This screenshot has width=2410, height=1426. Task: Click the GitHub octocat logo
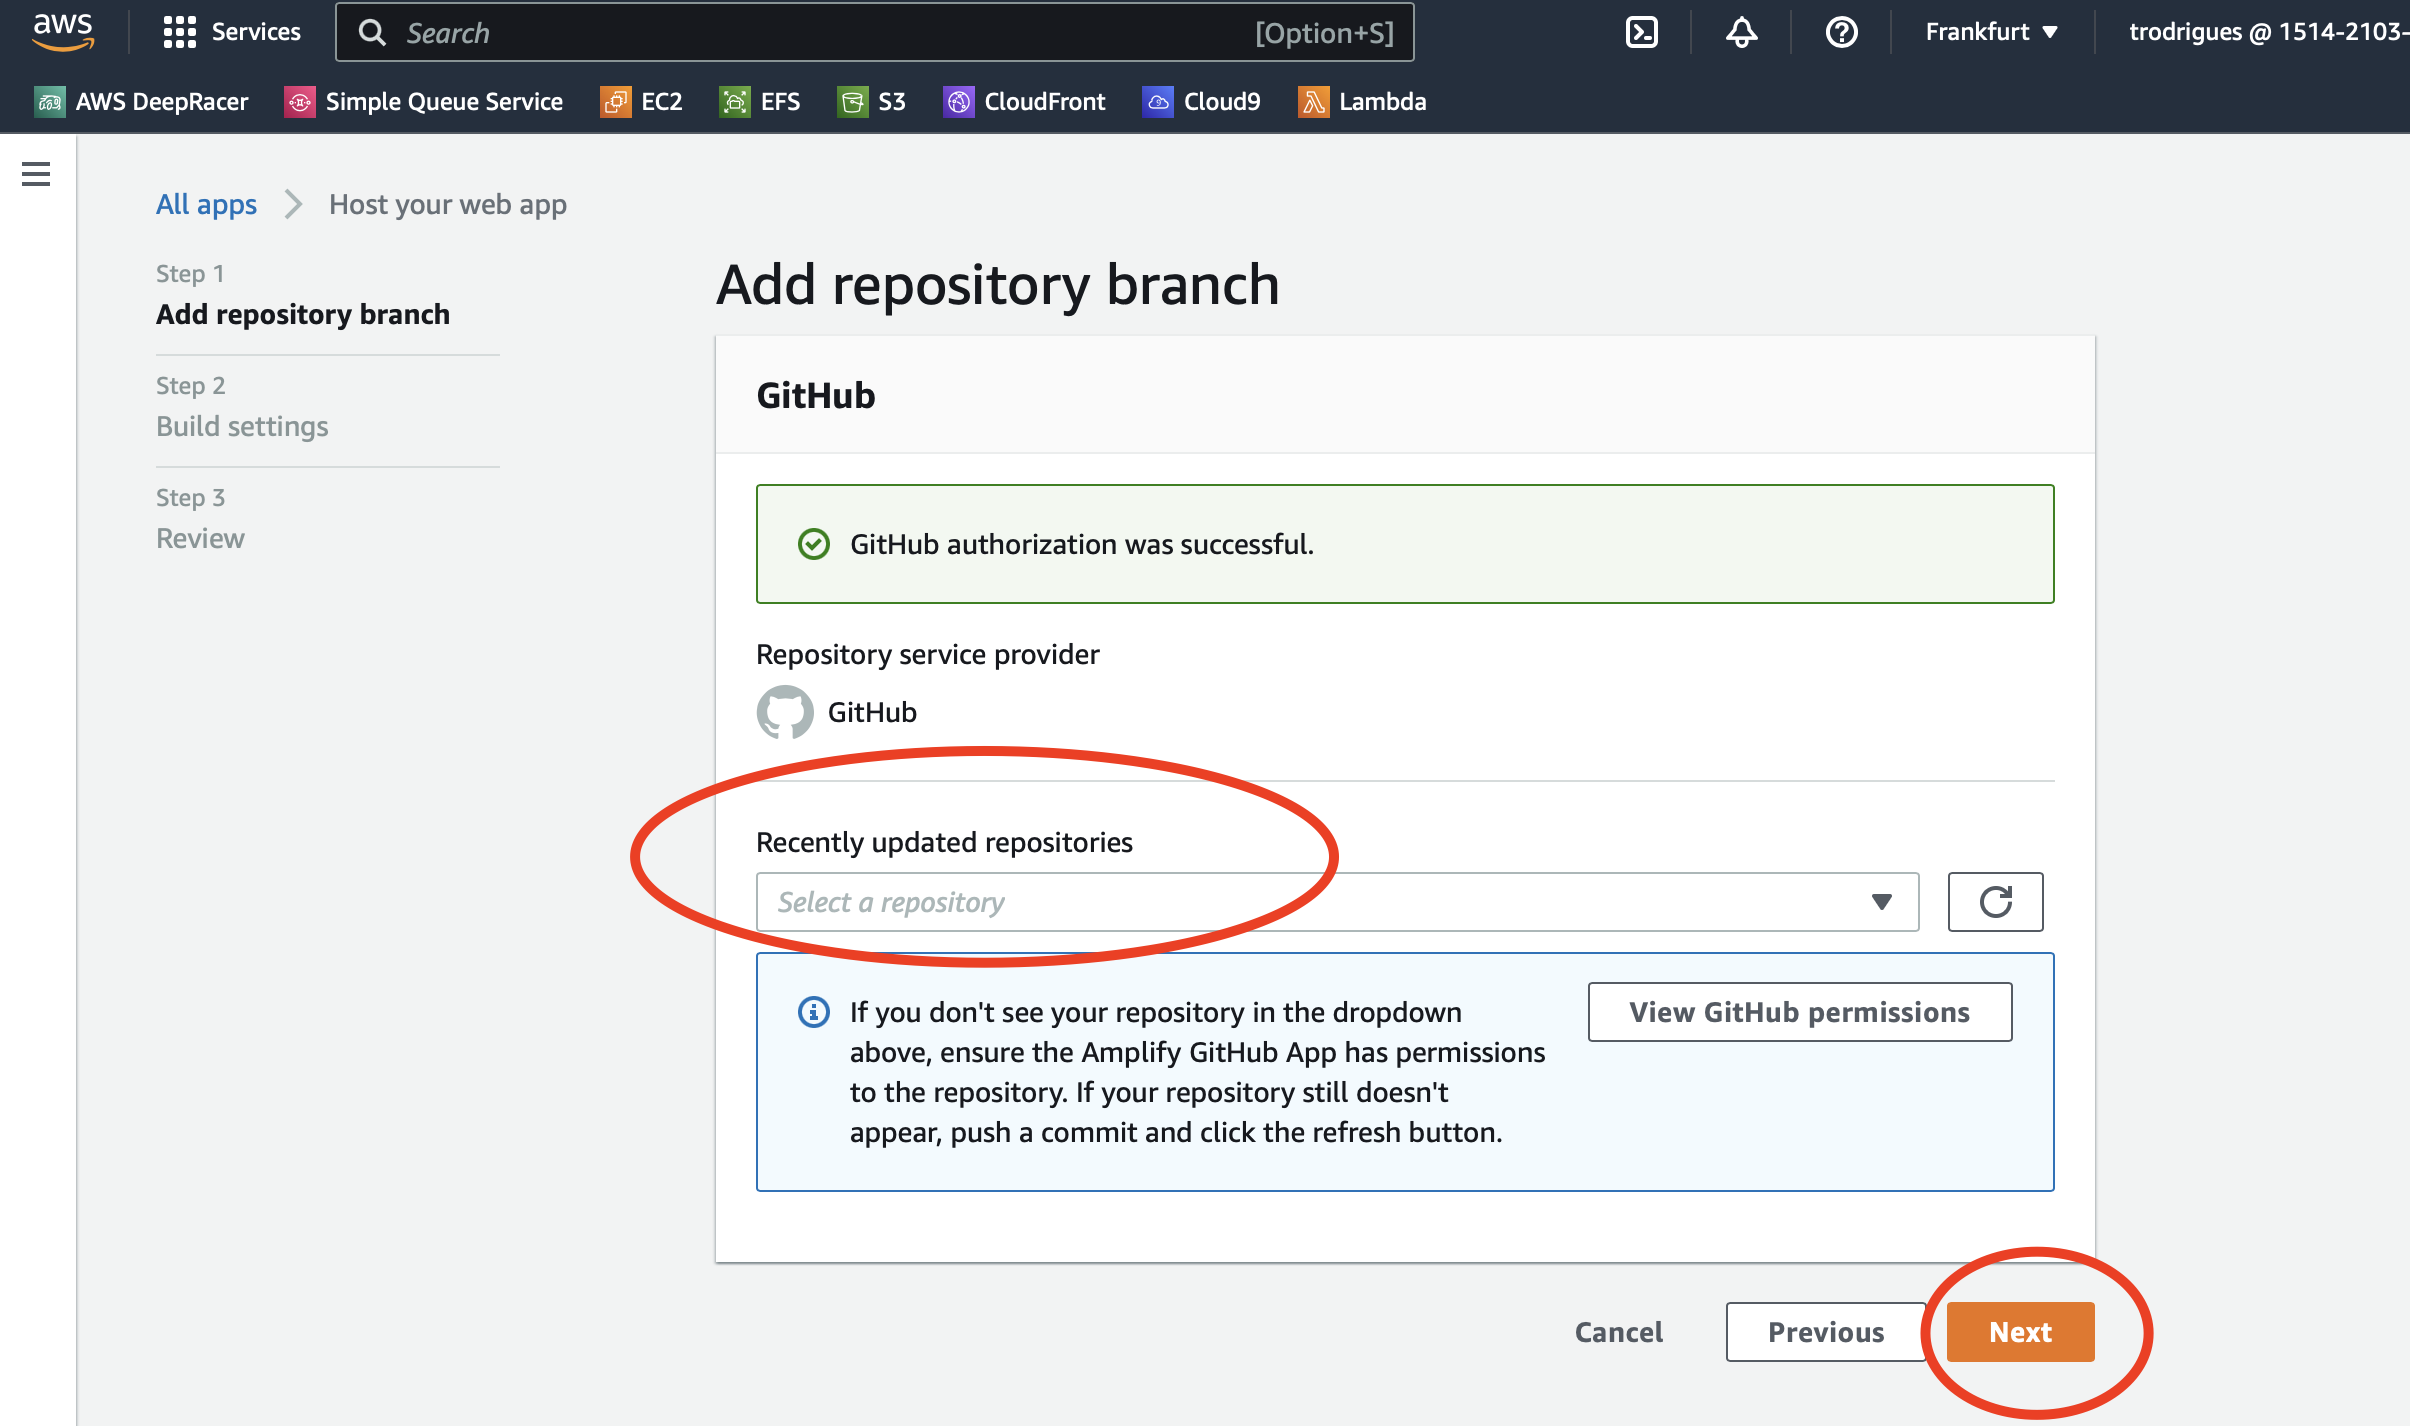coord(785,712)
